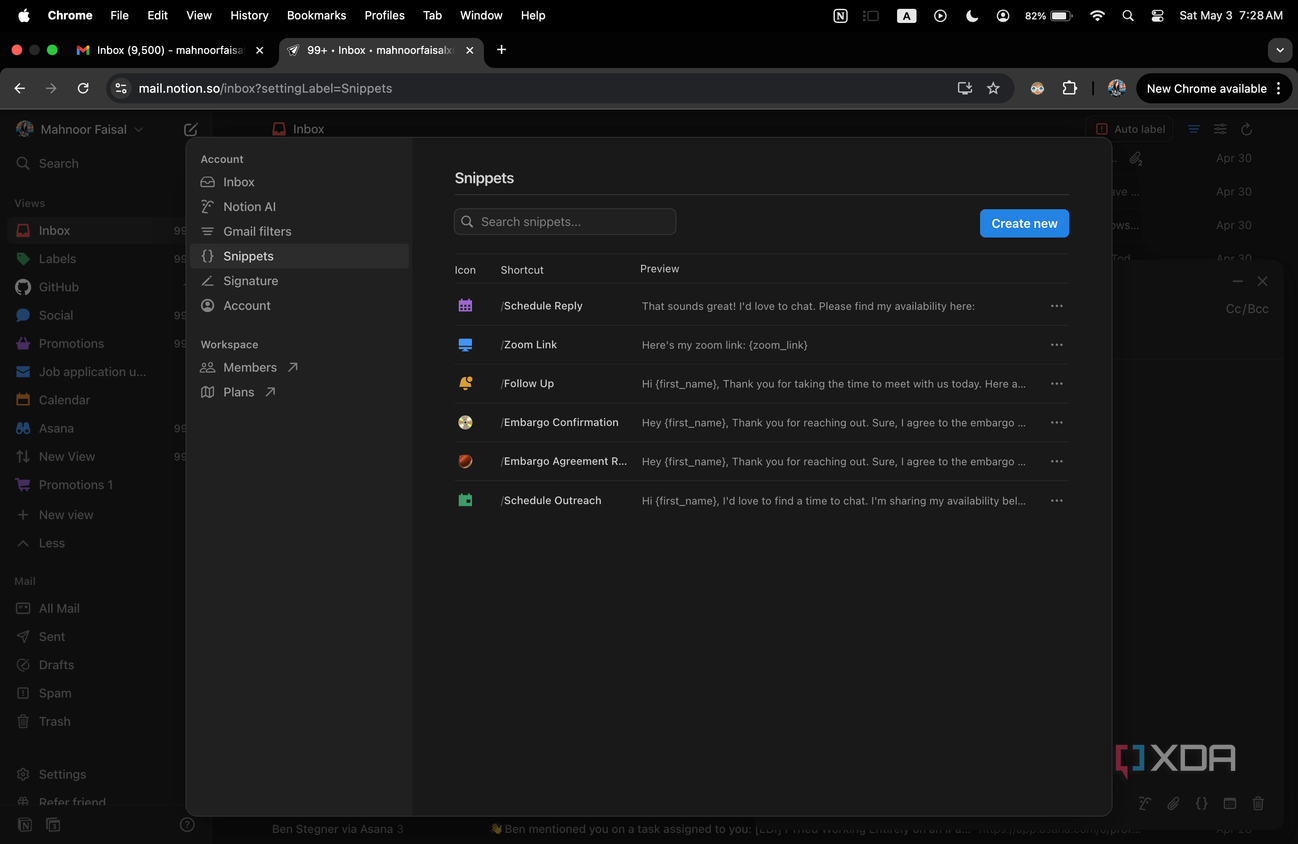Bookmark this page with the star icon
The width and height of the screenshot is (1298, 844).
[993, 88]
